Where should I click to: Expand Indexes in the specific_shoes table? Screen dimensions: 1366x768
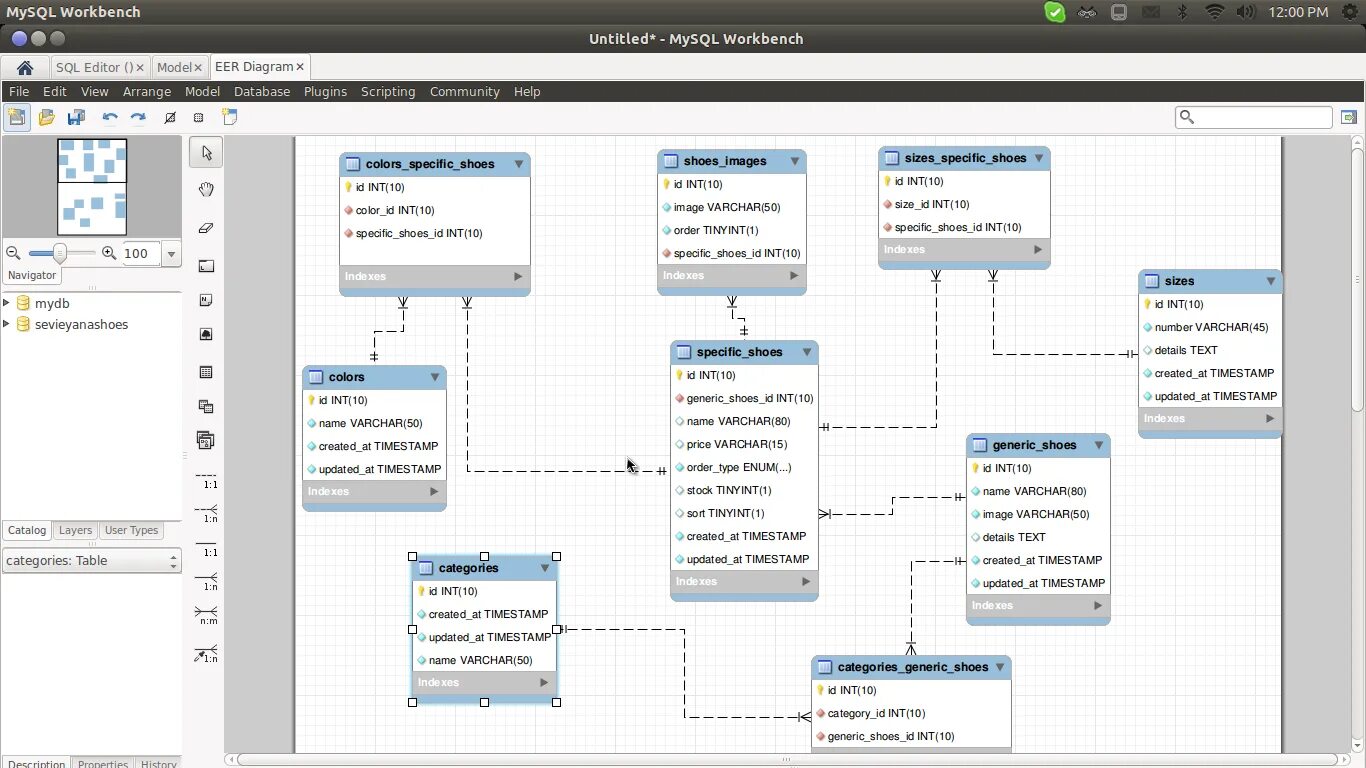click(x=806, y=581)
